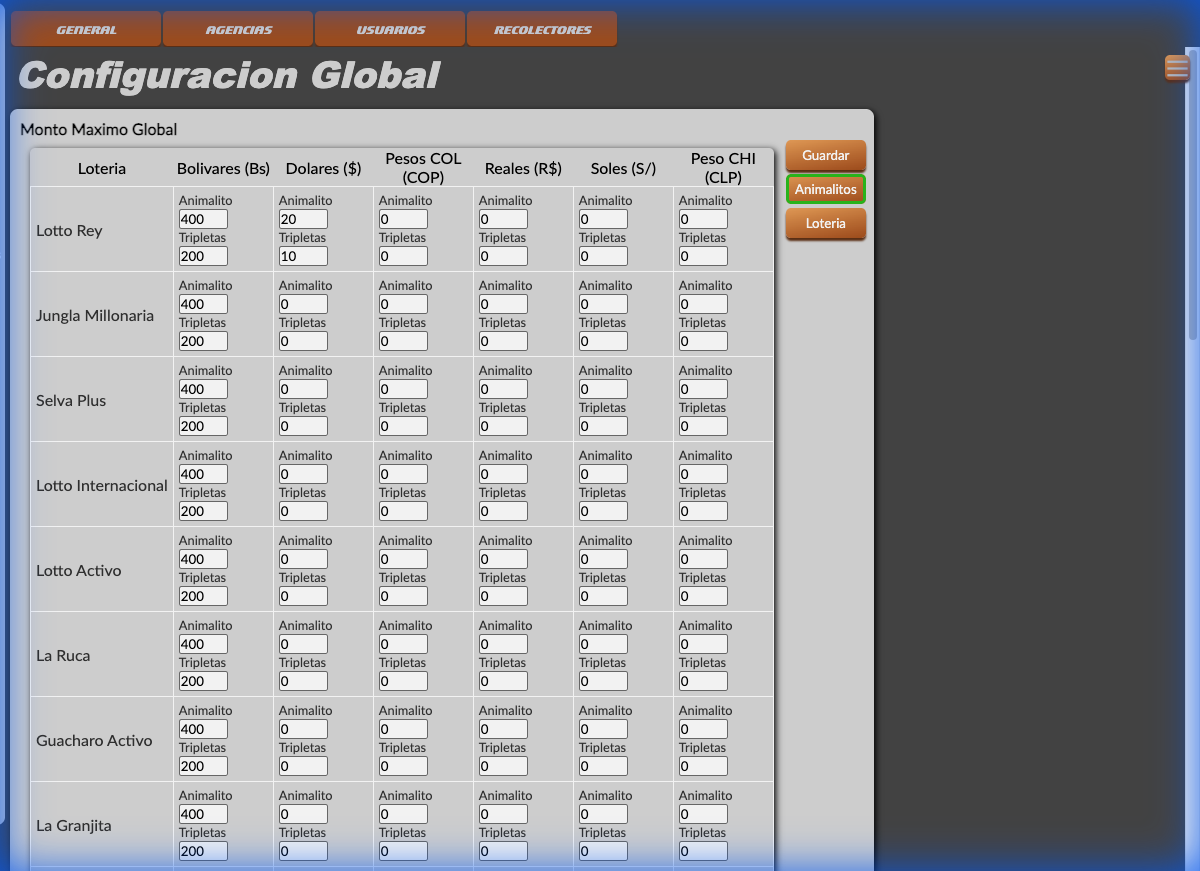Click Lotto Rey Animalito Bolivares field
This screenshot has width=1200, height=871.
203,218
